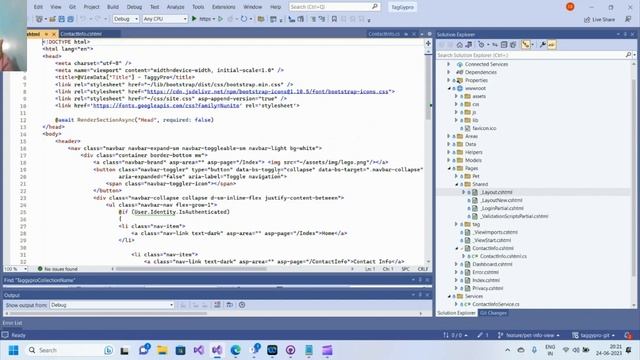Viewport: 640px width, 360px height.
Task: Click the Live Share icon
Action: (x=587, y=19)
